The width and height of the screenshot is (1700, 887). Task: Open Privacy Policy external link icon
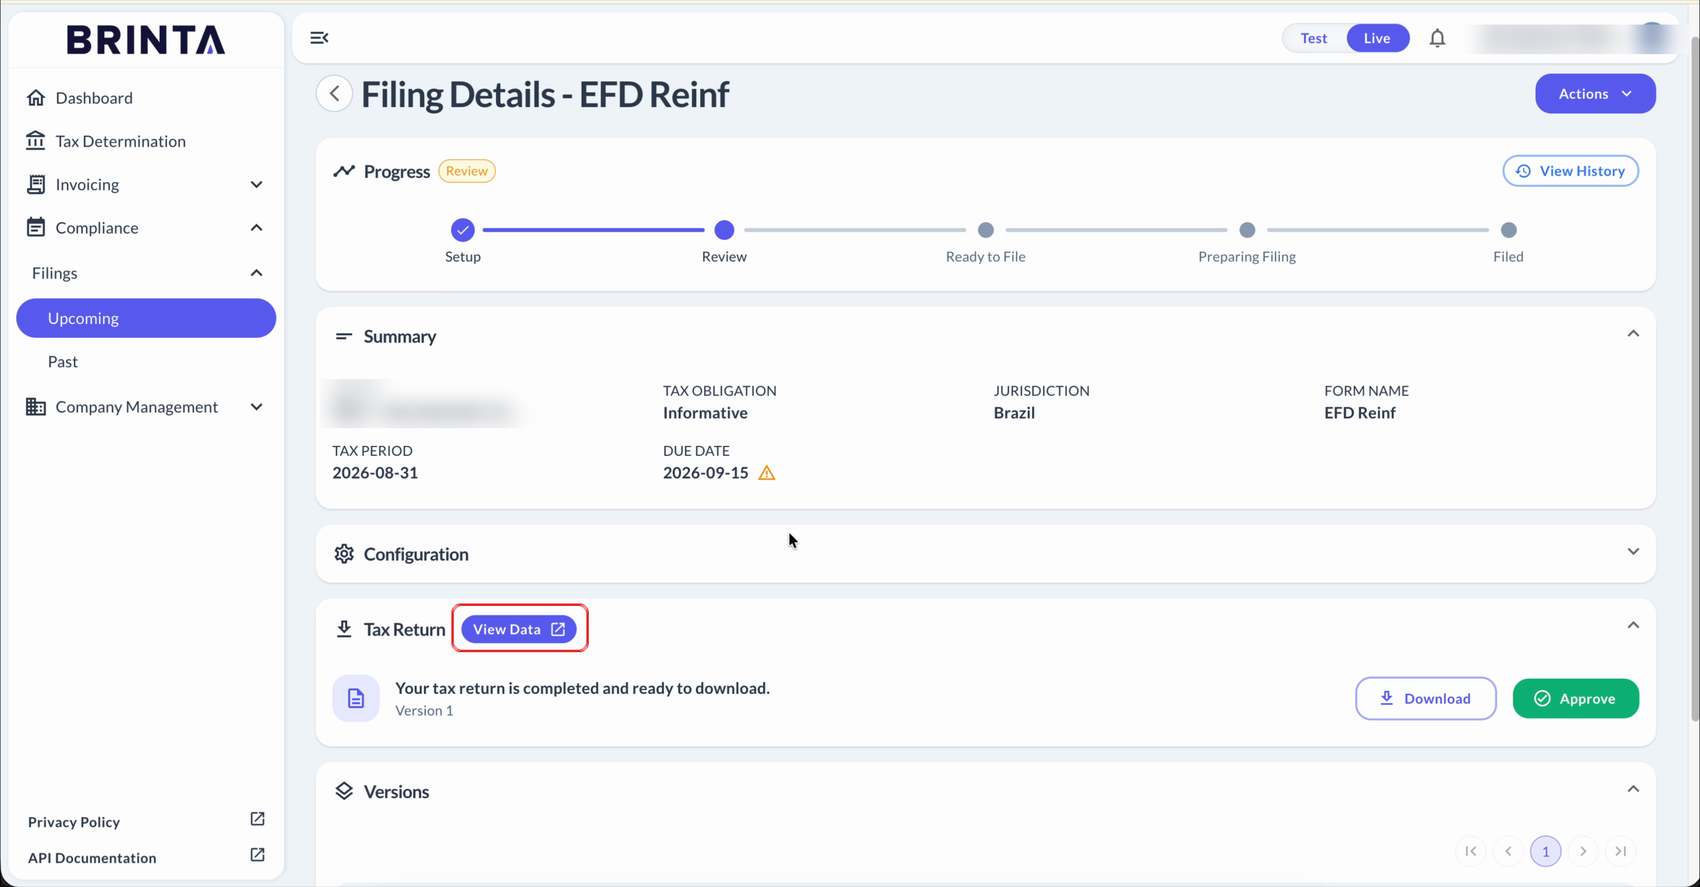click(x=257, y=819)
